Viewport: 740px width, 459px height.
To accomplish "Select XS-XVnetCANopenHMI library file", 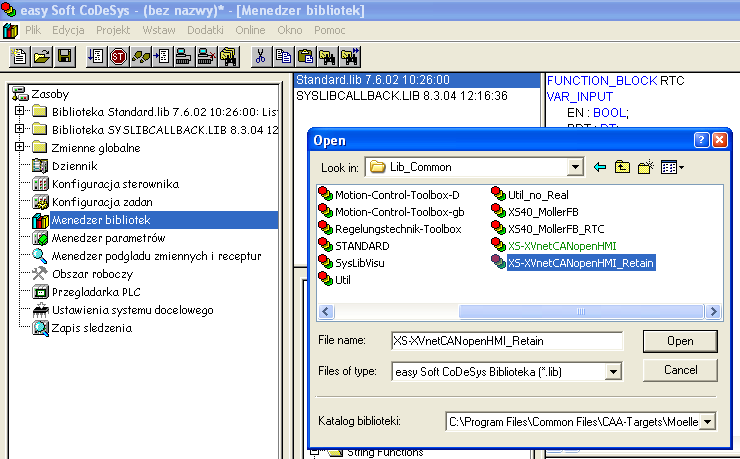I will coord(554,246).
